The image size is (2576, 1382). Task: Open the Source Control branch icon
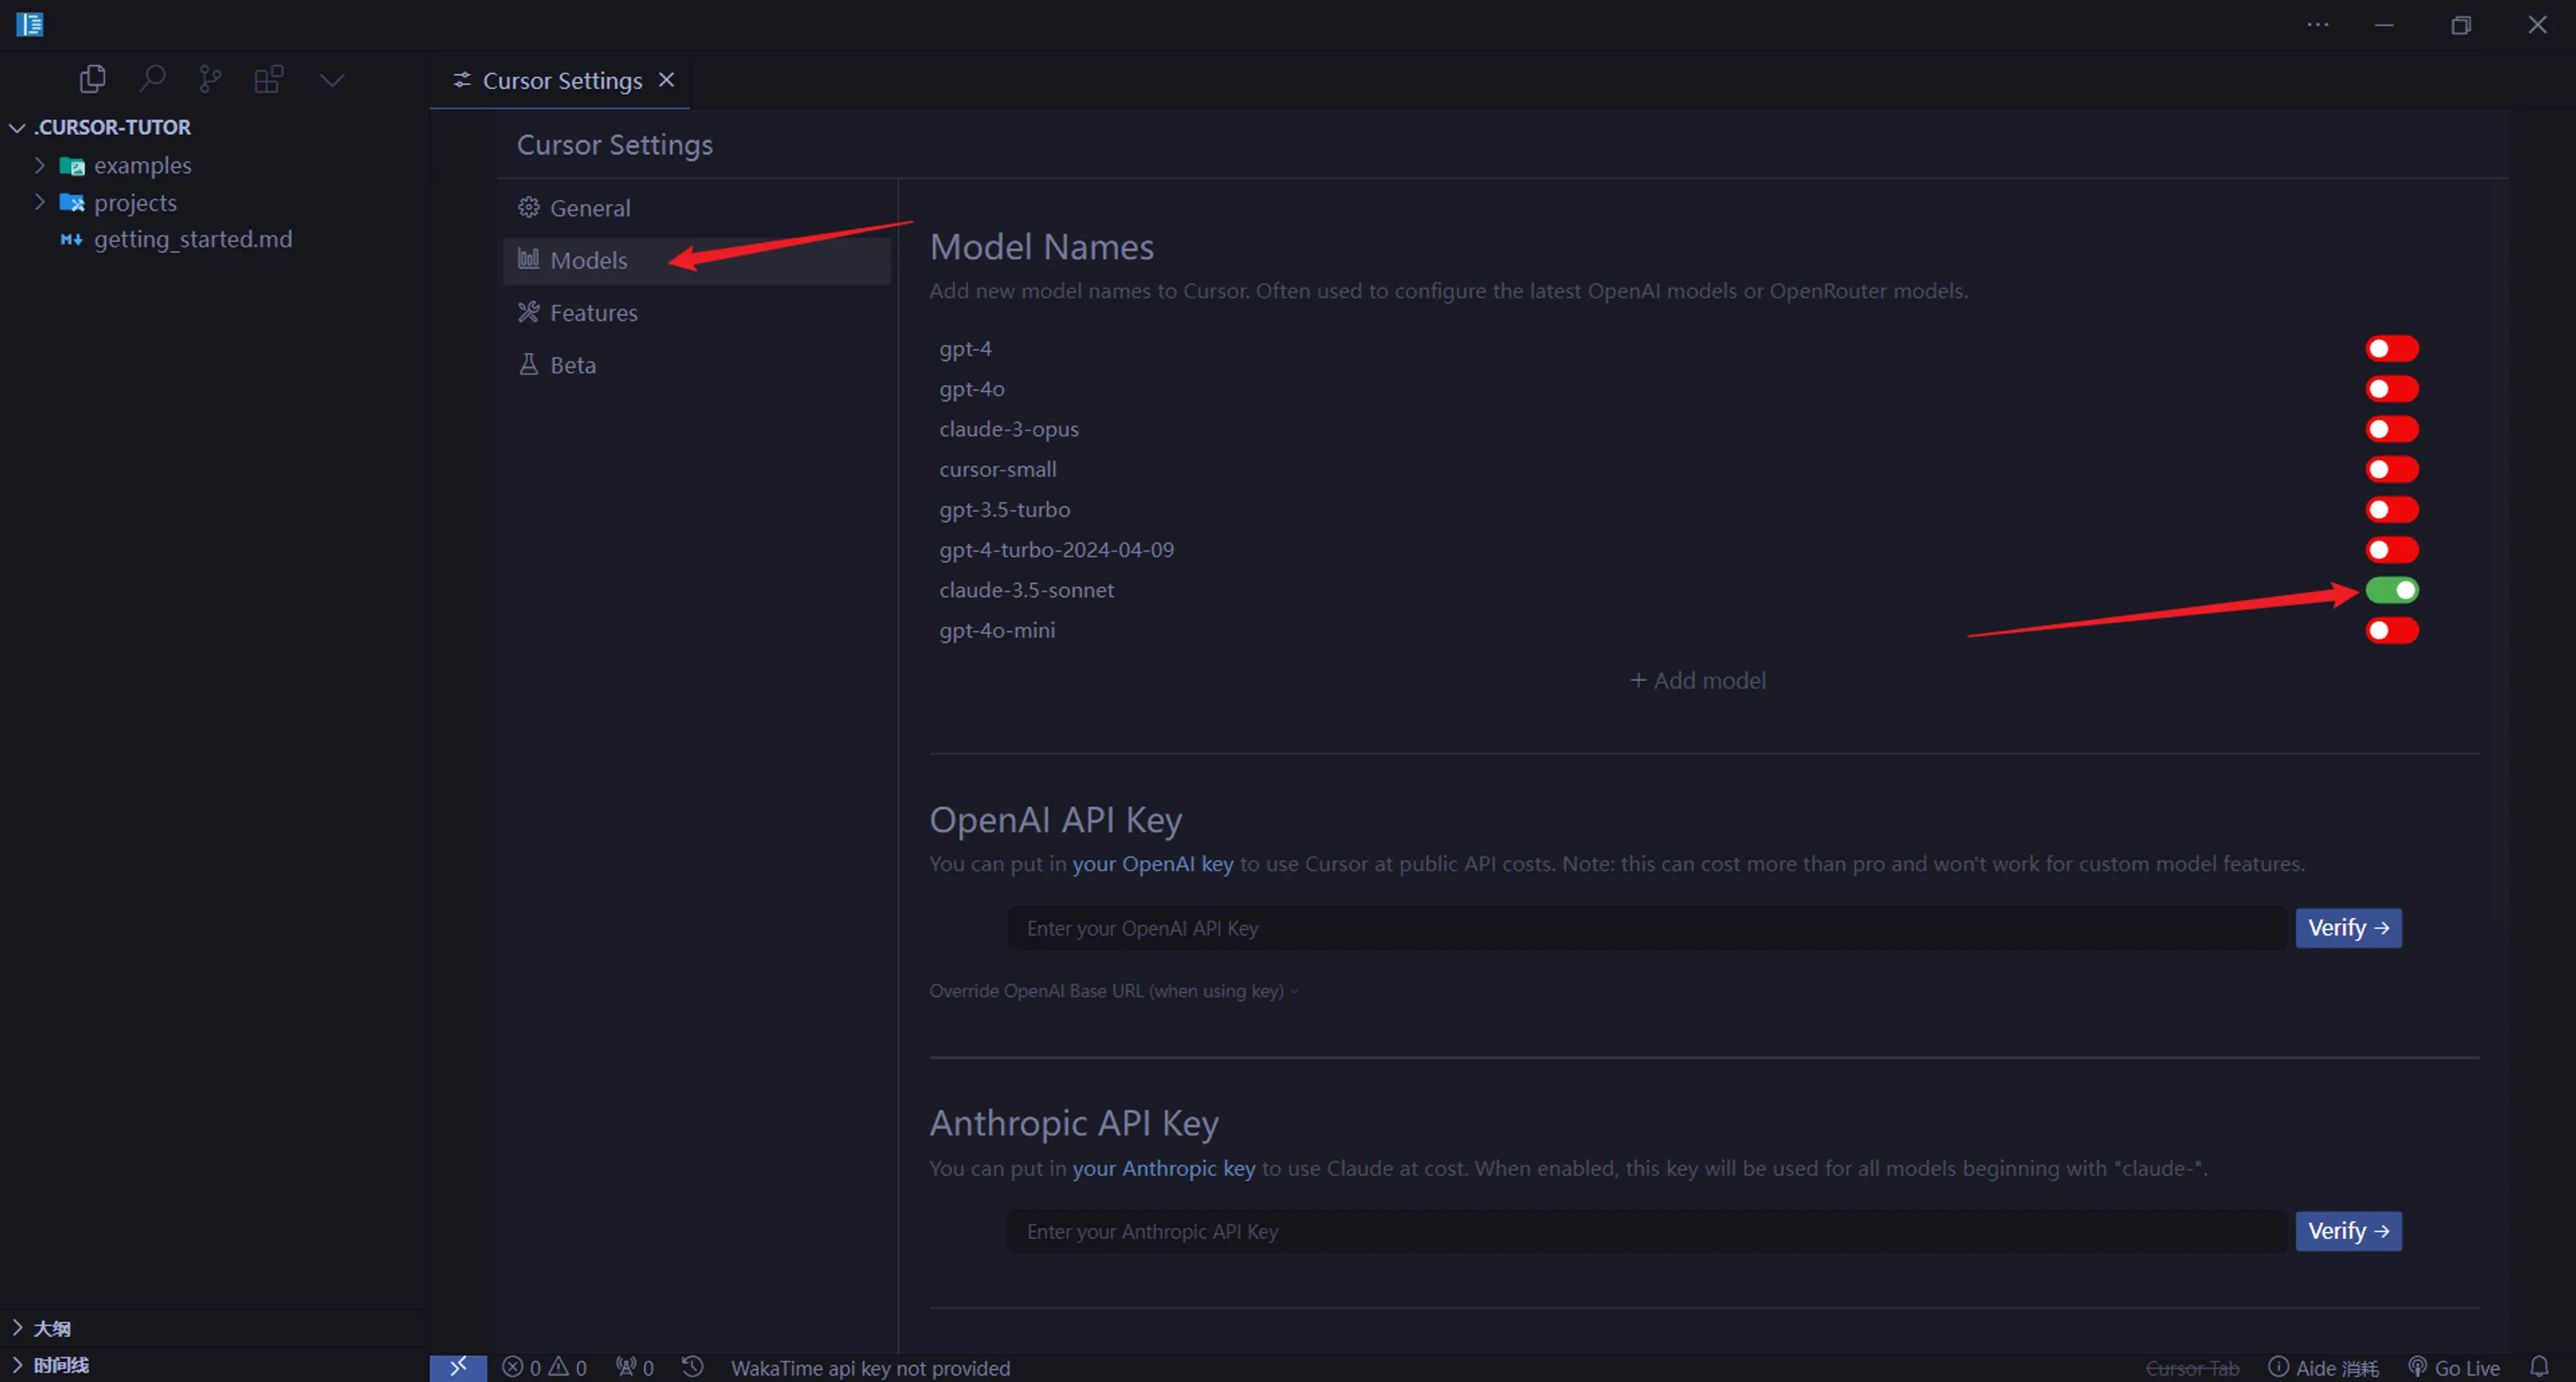tap(210, 79)
